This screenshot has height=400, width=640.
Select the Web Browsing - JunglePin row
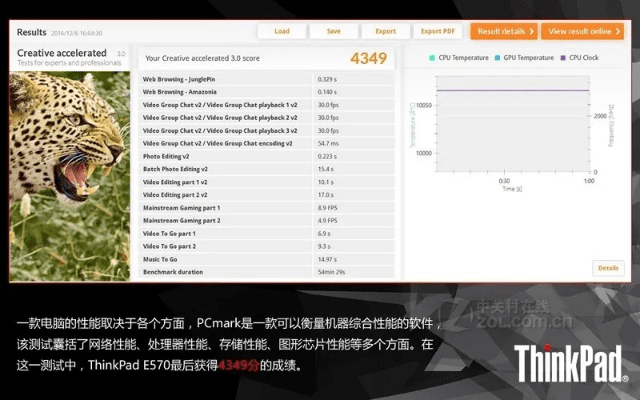pos(266,79)
